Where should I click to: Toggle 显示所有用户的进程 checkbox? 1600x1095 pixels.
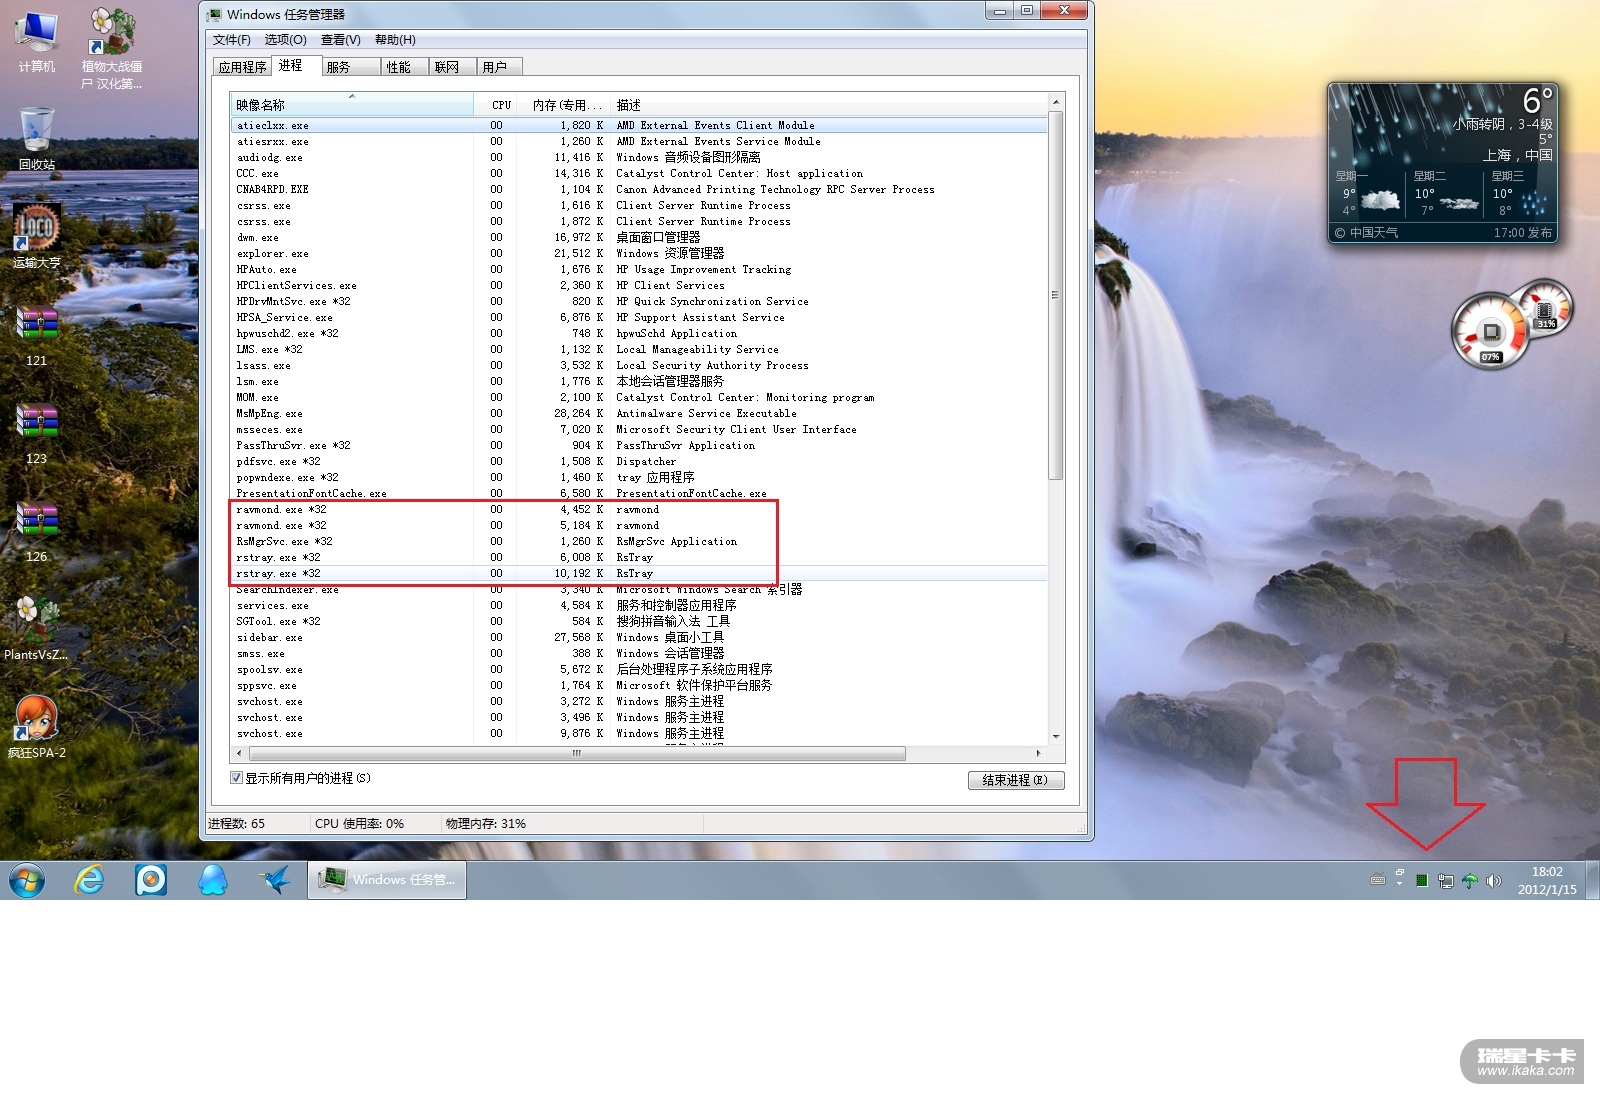click(x=236, y=778)
